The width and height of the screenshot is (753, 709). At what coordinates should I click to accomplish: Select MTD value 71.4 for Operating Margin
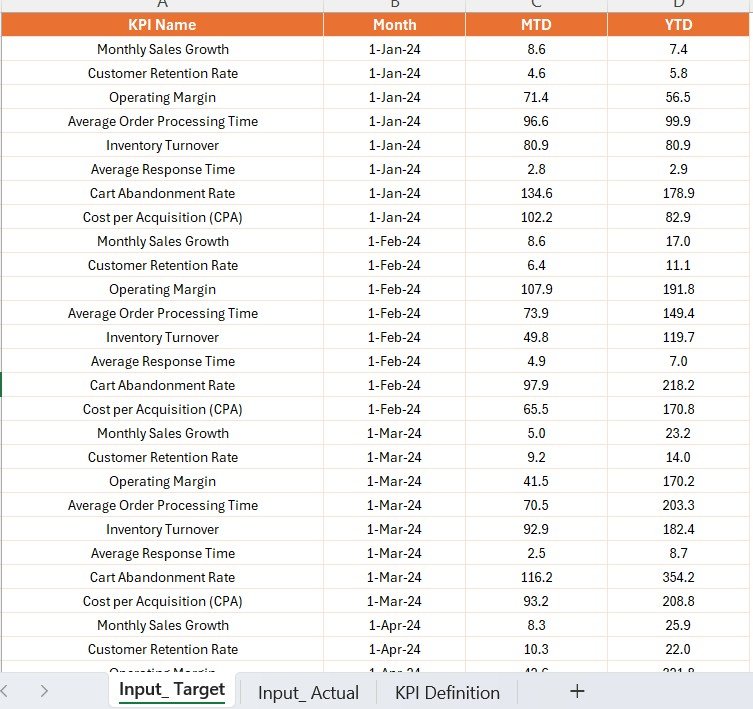pyautogui.click(x=536, y=97)
